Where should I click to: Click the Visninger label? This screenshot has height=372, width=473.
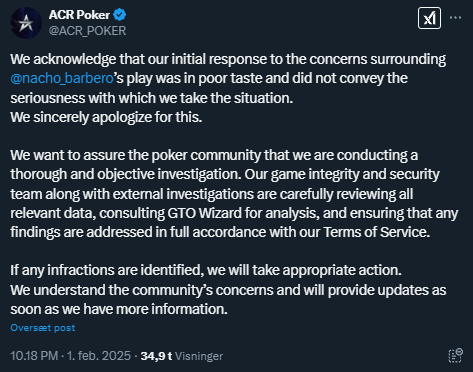(199, 356)
